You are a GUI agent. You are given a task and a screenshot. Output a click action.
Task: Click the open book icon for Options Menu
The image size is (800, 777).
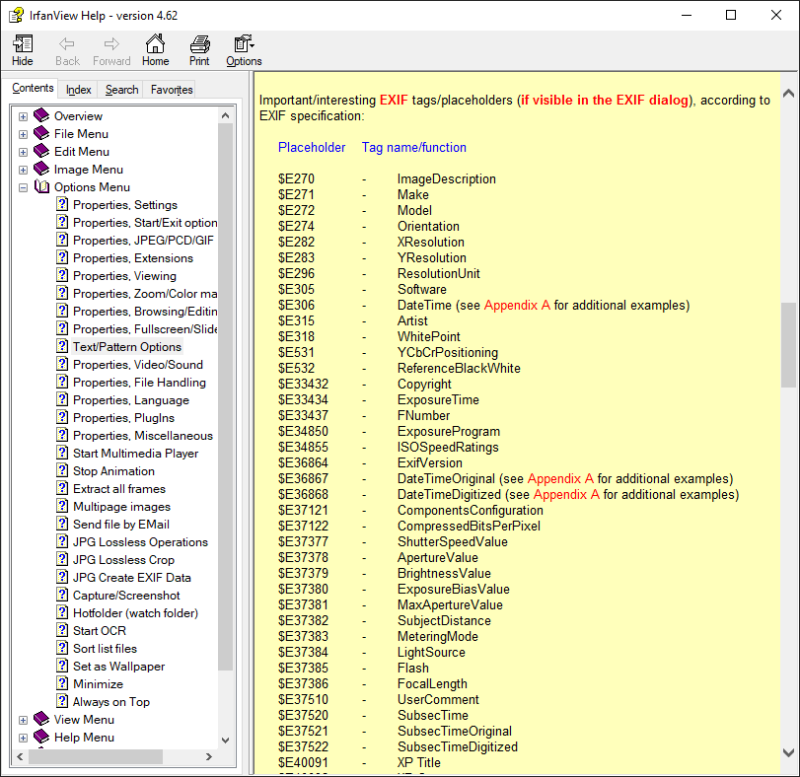[x=41, y=187]
